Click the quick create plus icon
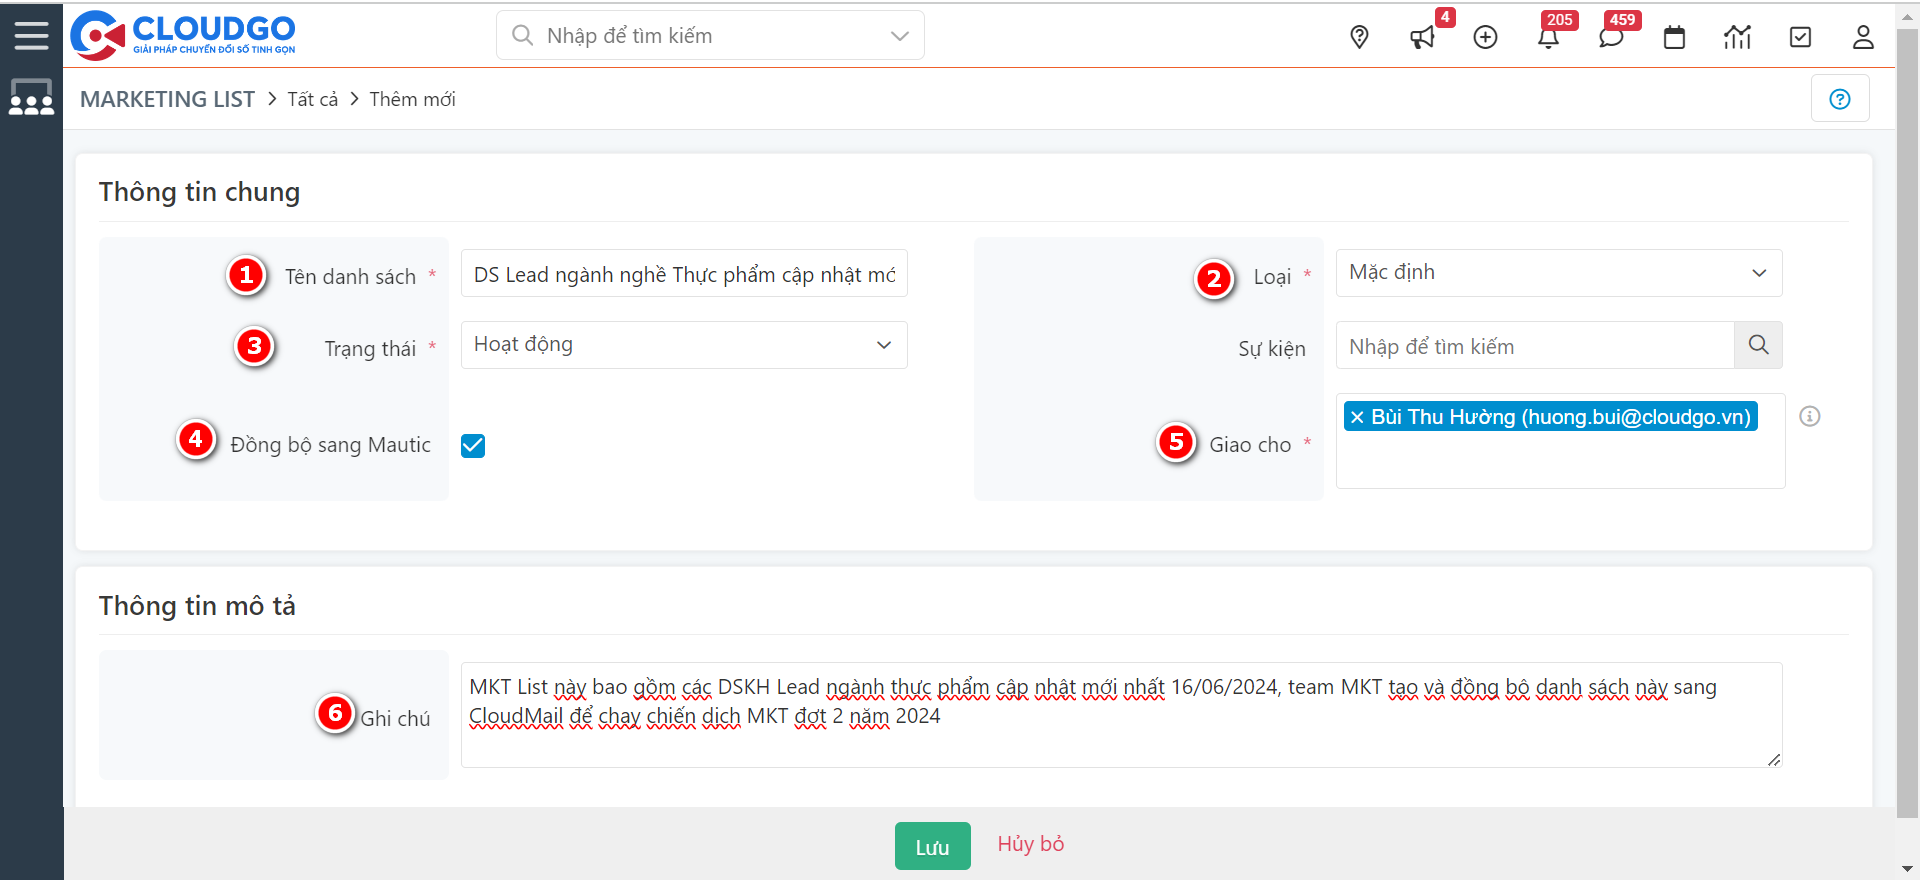Viewport: 1920px width, 880px height. [x=1485, y=38]
